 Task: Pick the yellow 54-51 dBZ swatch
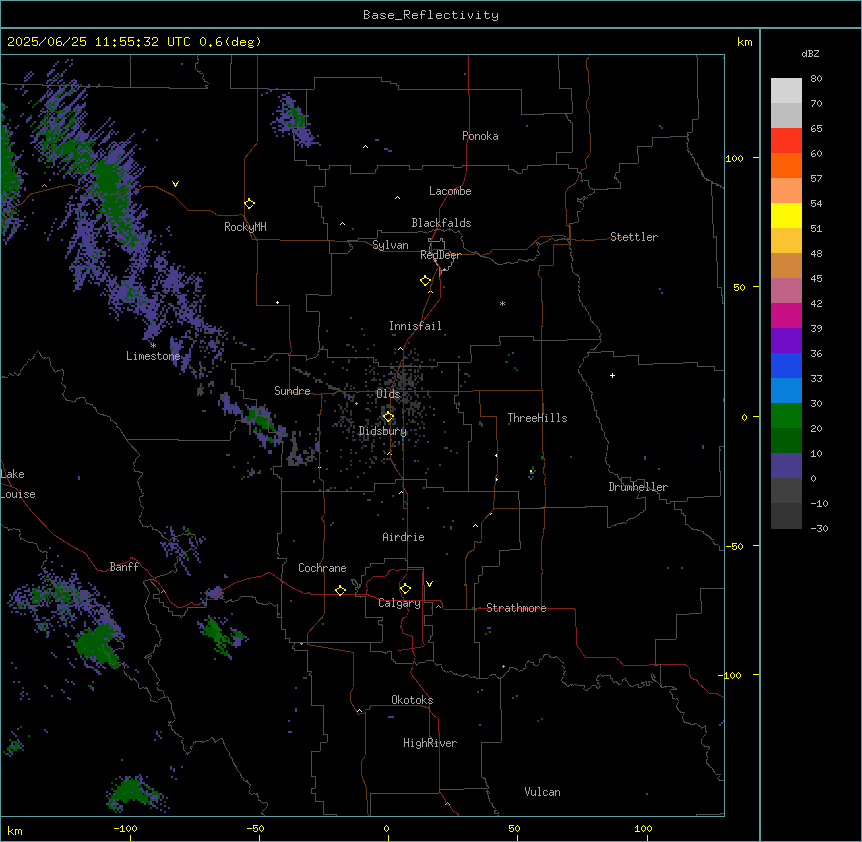[786, 215]
